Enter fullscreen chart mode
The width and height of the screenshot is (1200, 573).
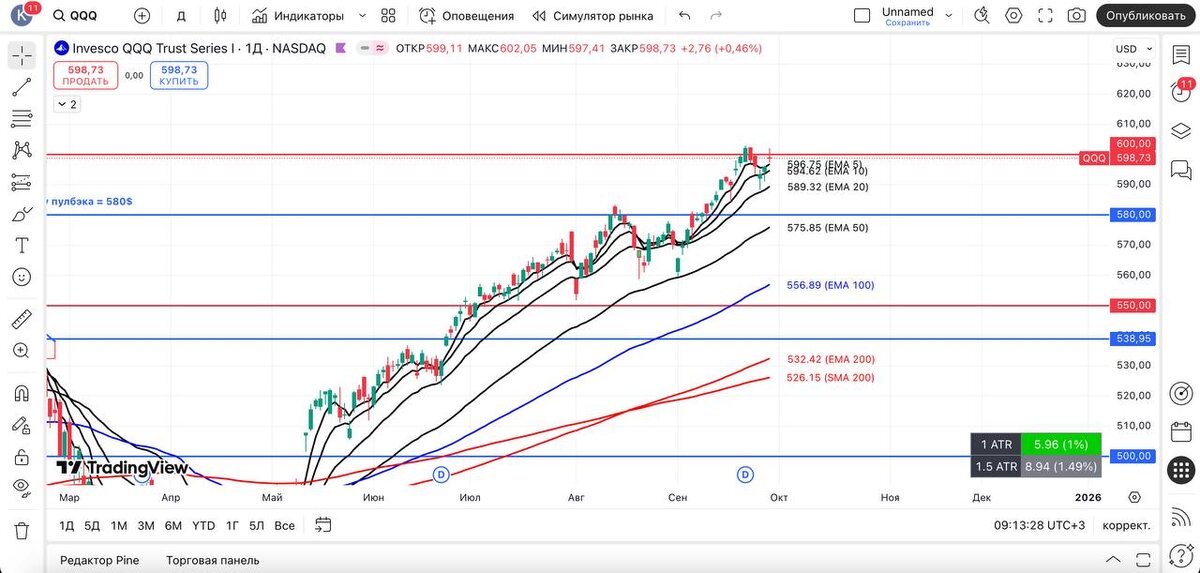(1046, 16)
